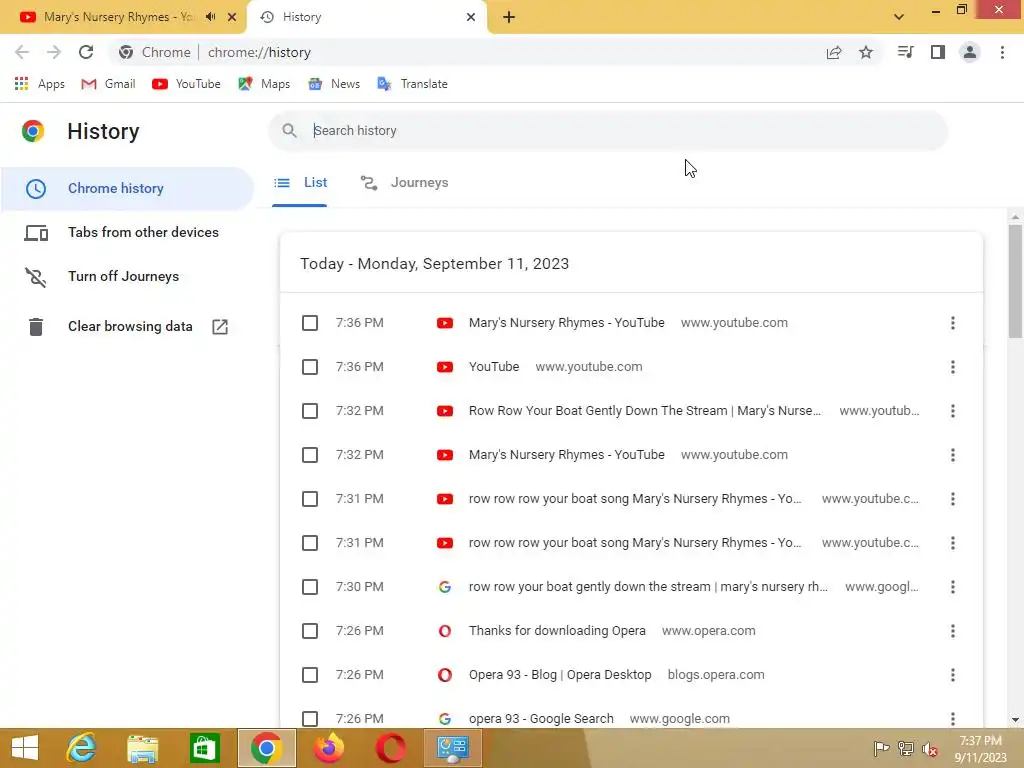Close the History tab
This screenshot has height=768, width=1024.
pyautogui.click(x=471, y=17)
